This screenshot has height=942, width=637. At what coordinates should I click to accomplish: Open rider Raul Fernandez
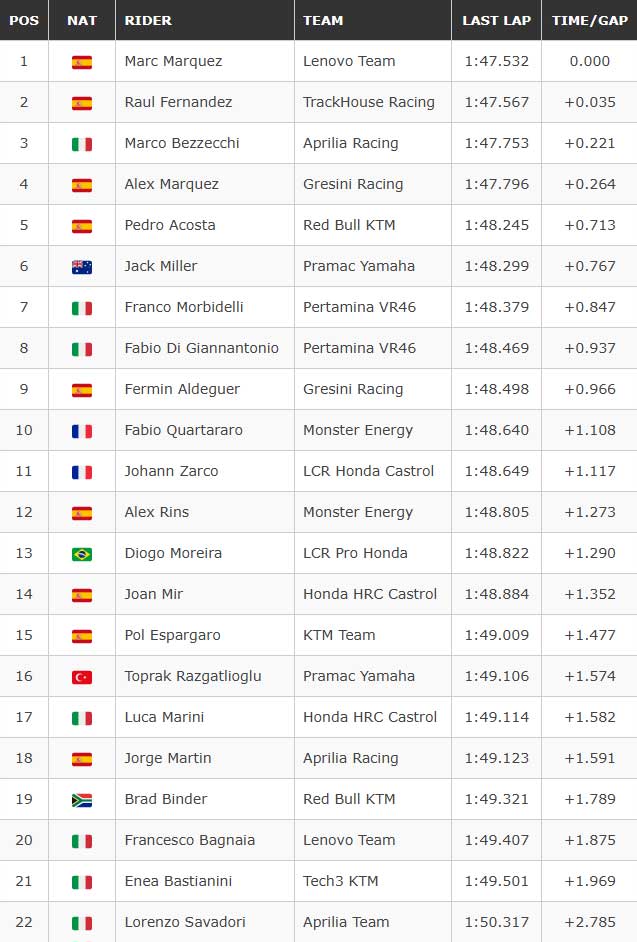pos(178,102)
